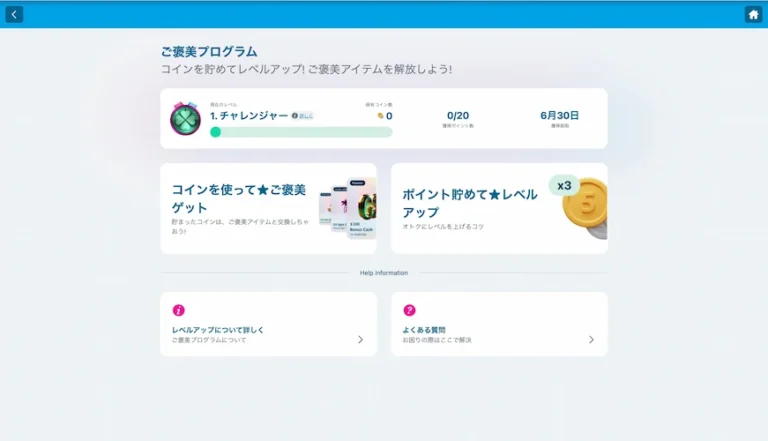Click the x3 multiplier badge
Viewport: 768px width, 441px height.
pyautogui.click(x=564, y=186)
